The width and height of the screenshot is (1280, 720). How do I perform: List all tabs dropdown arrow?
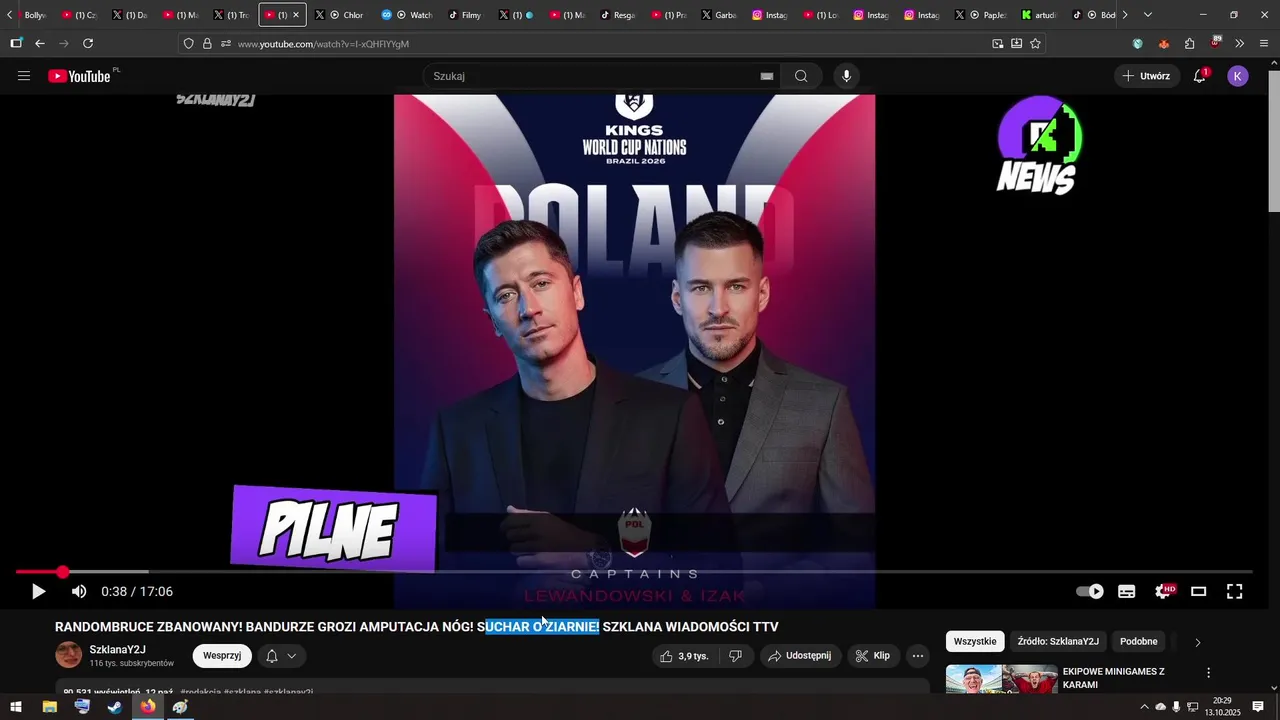pos(1148,15)
